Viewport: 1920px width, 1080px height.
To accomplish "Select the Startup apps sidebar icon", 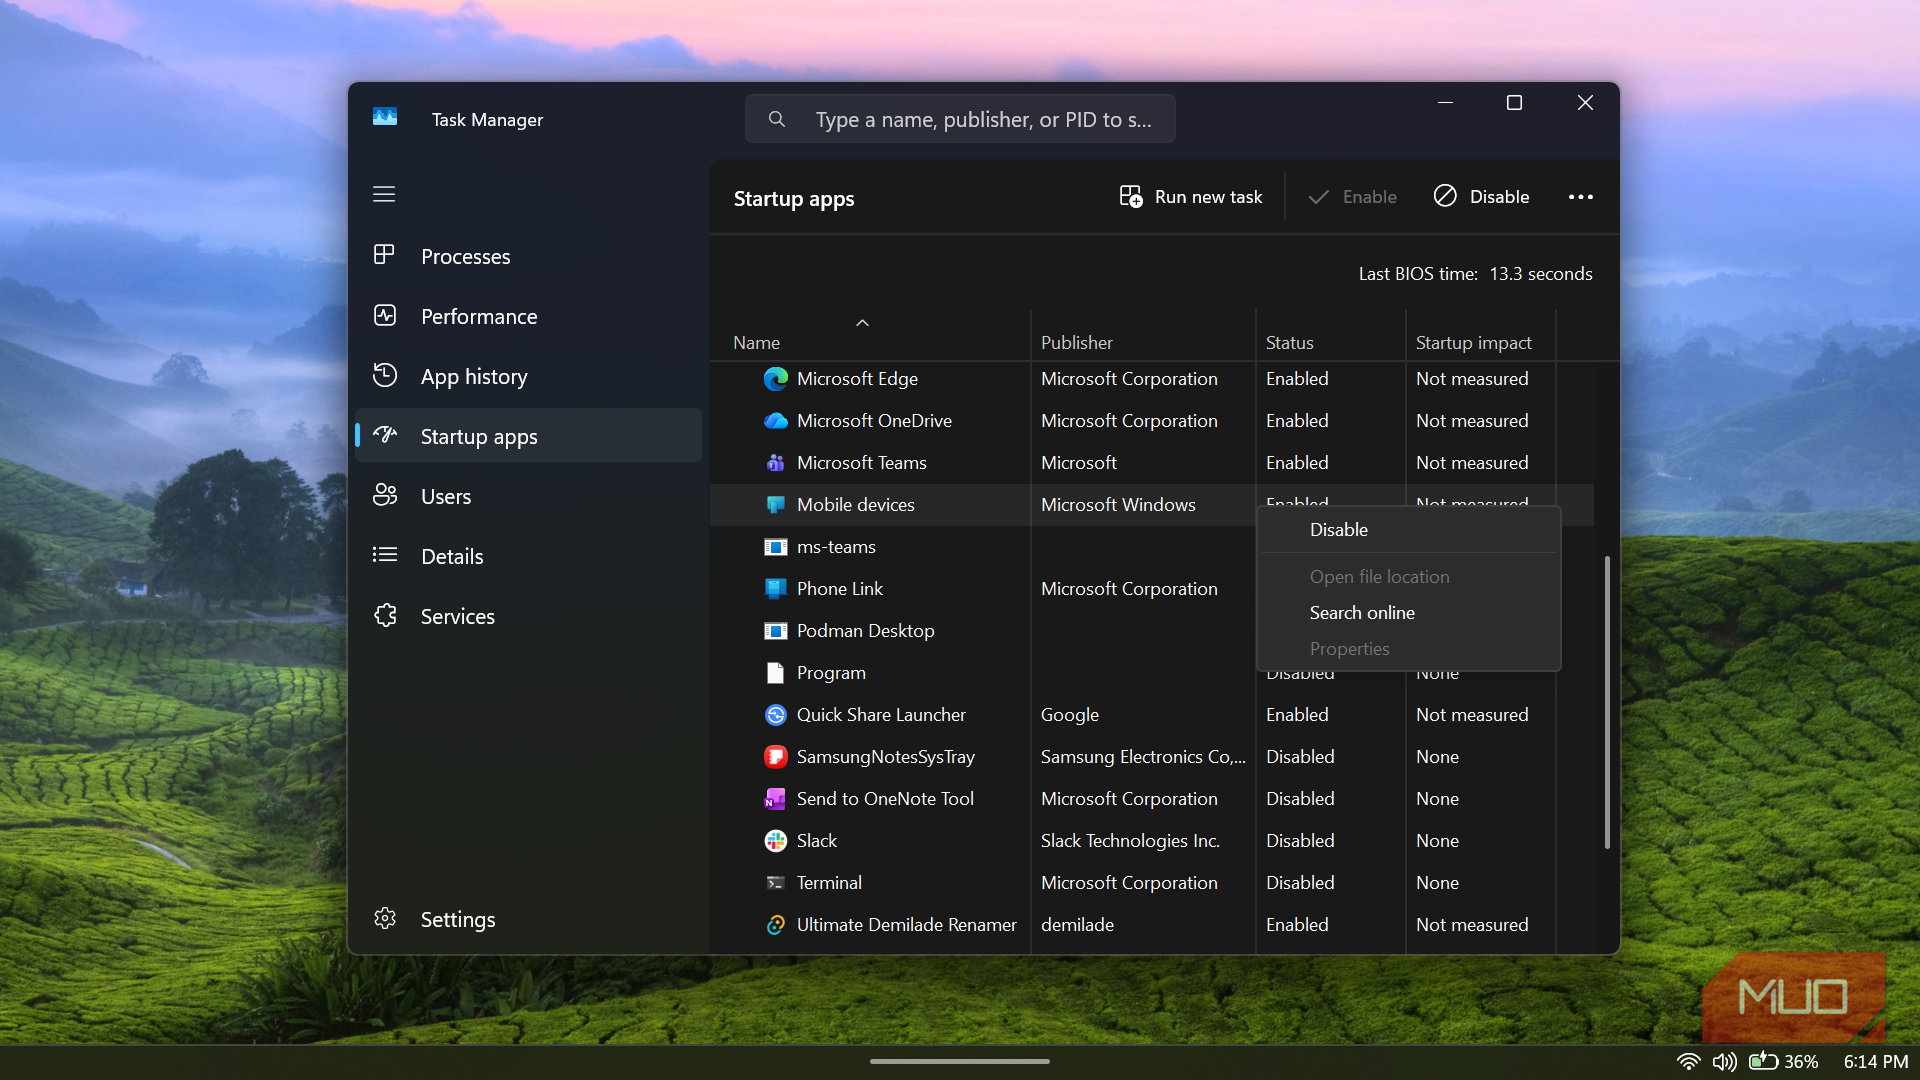I will [384, 435].
